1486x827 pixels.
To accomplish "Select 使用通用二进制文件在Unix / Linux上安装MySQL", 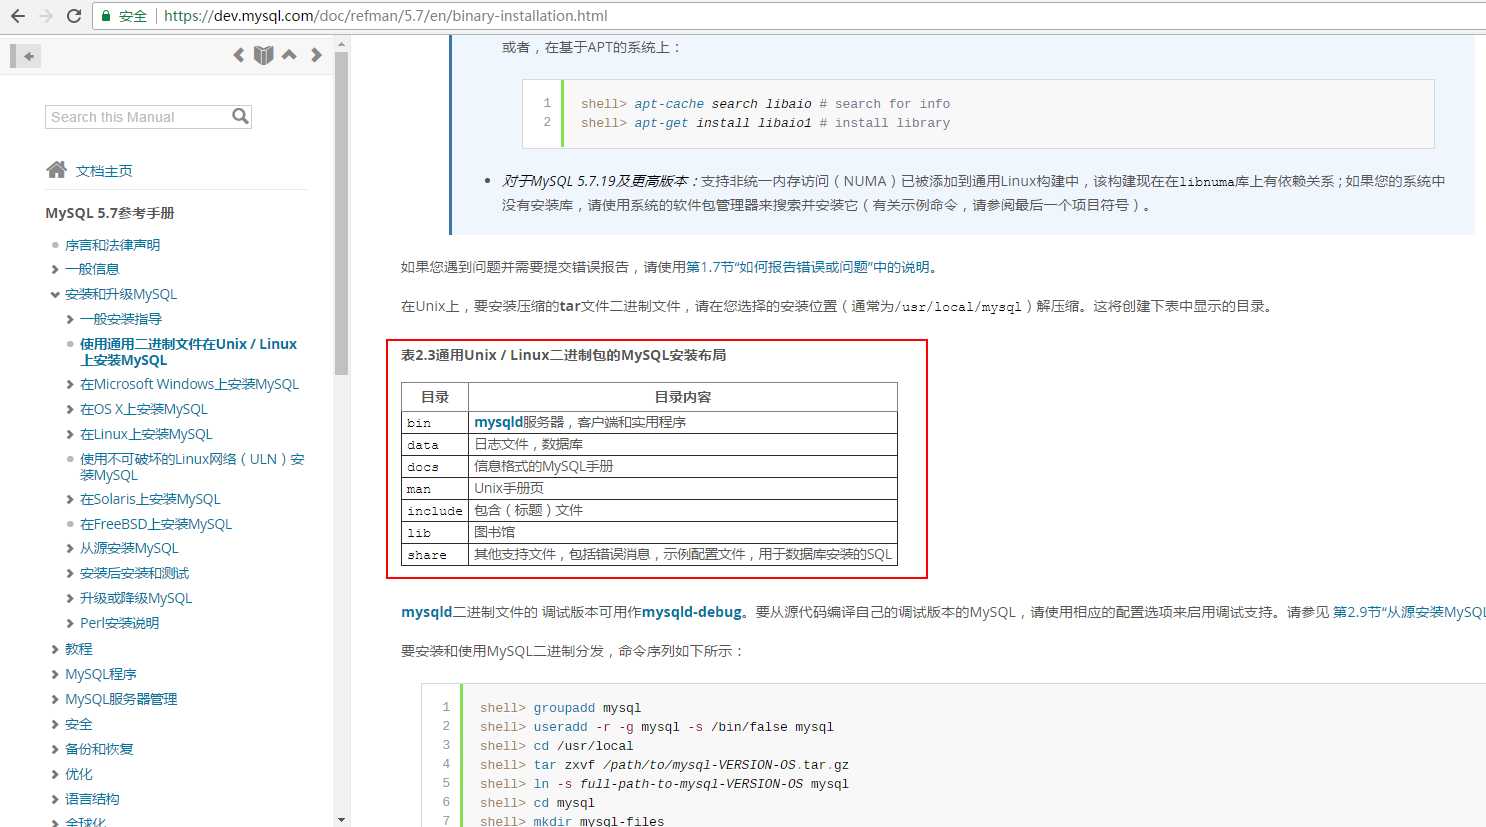I will click(188, 352).
